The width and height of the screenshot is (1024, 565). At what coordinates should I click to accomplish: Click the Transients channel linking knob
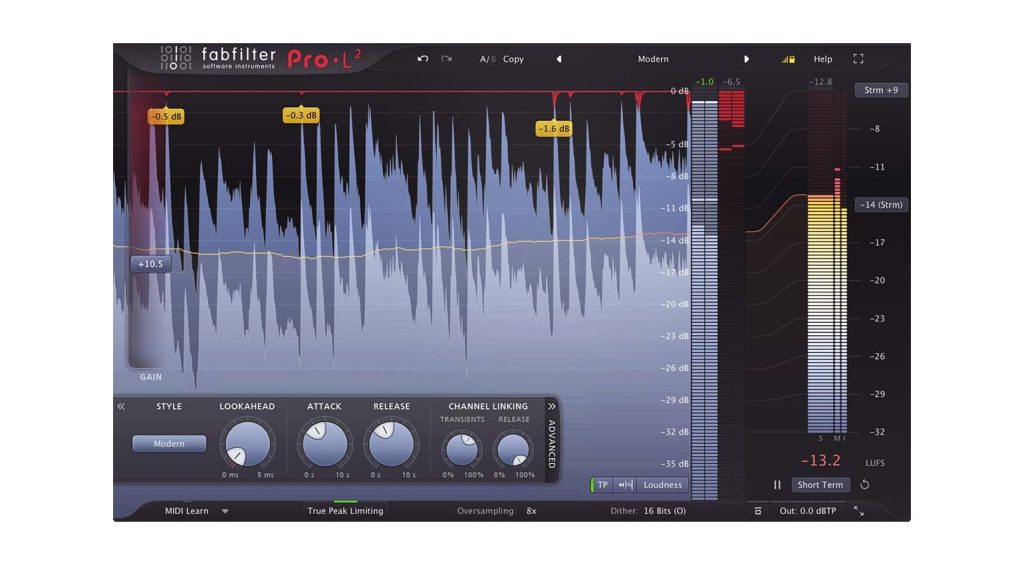point(462,449)
